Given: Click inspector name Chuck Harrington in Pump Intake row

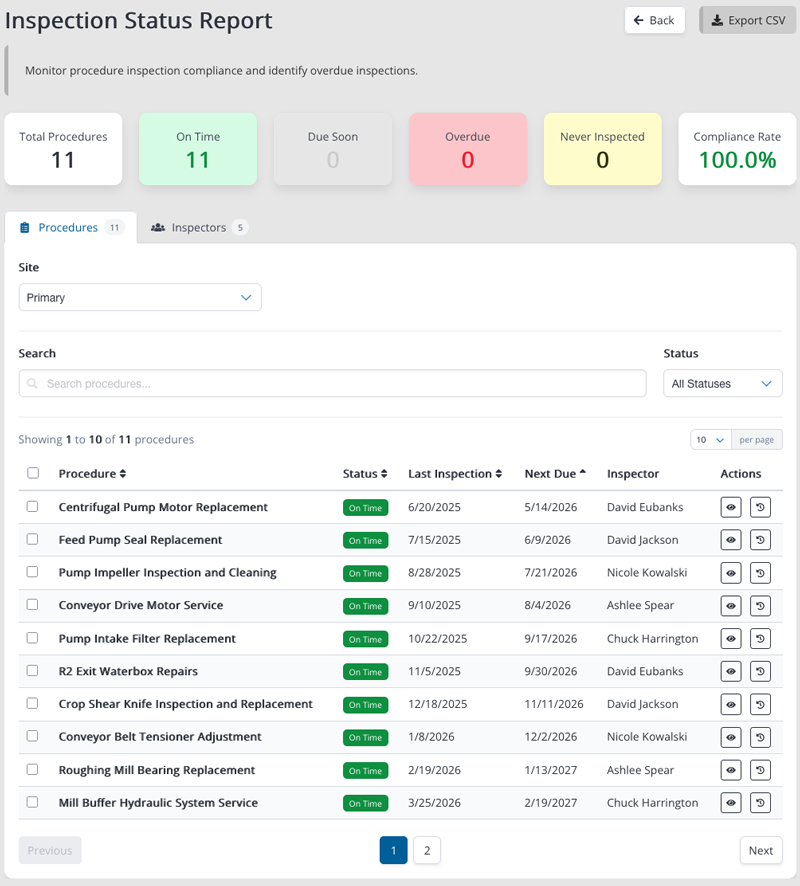Looking at the screenshot, I should click(x=653, y=639).
